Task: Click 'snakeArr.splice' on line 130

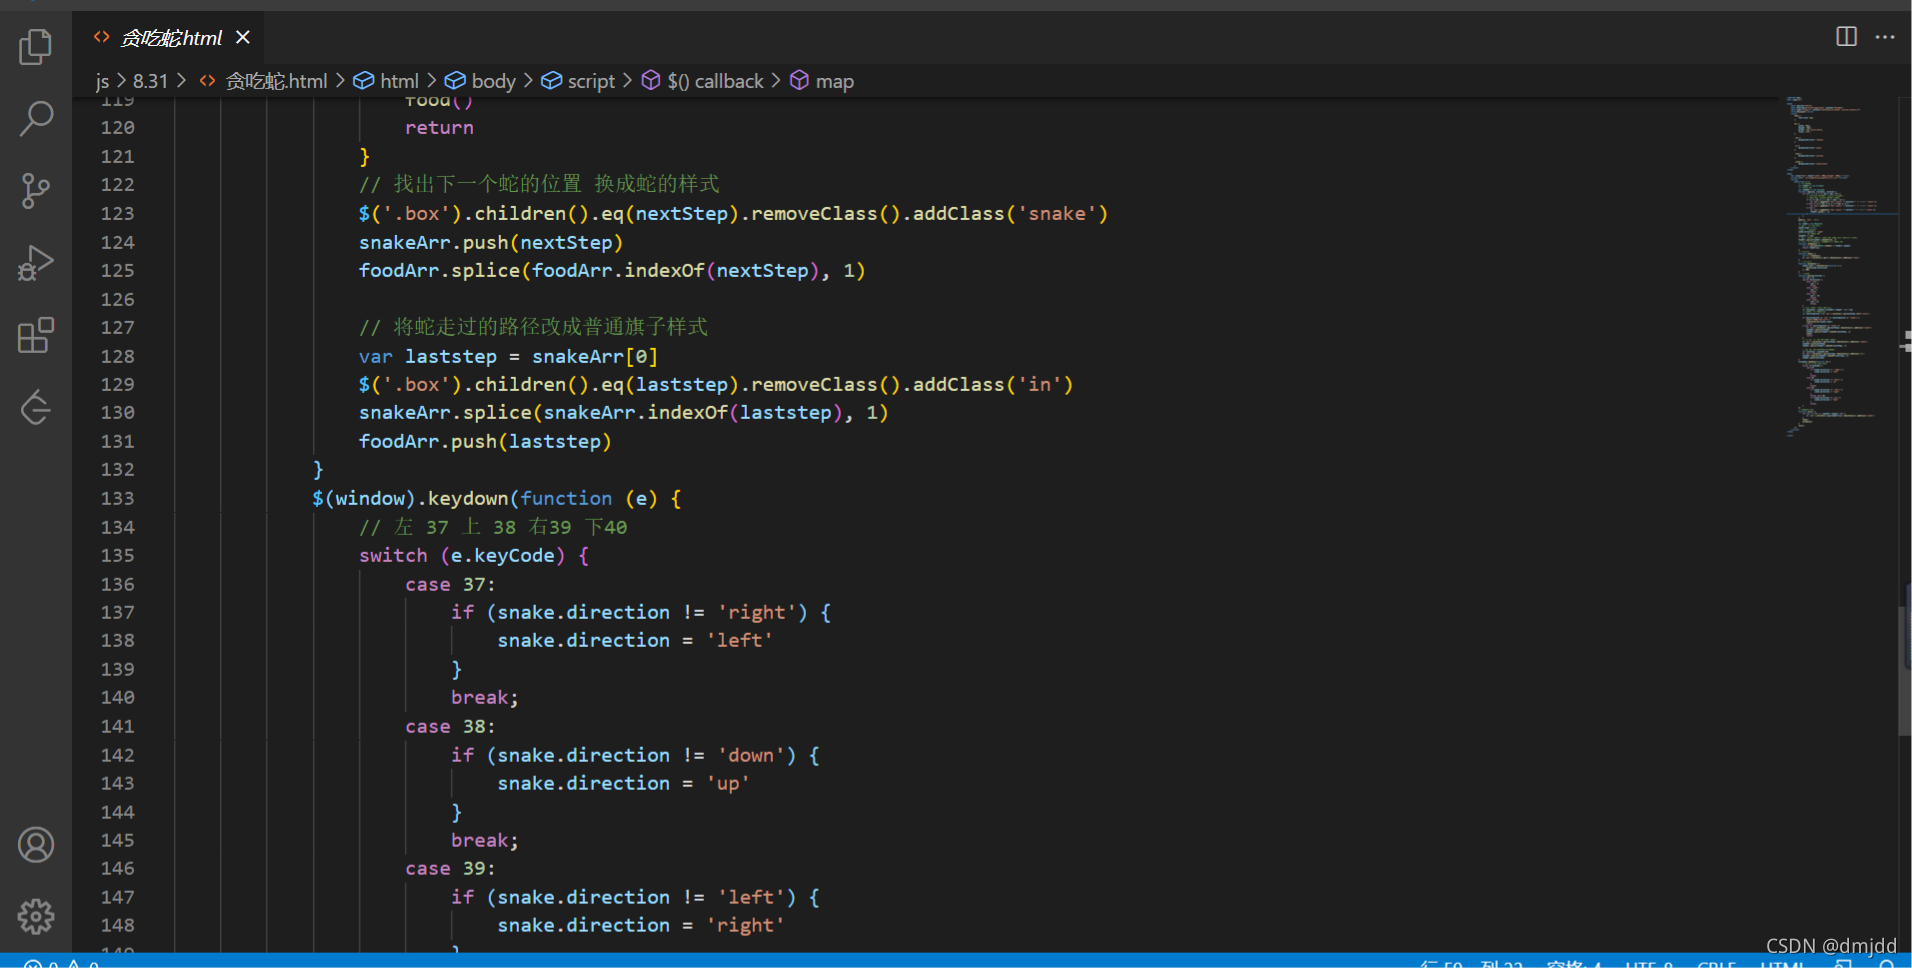Action: (x=445, y=412)
